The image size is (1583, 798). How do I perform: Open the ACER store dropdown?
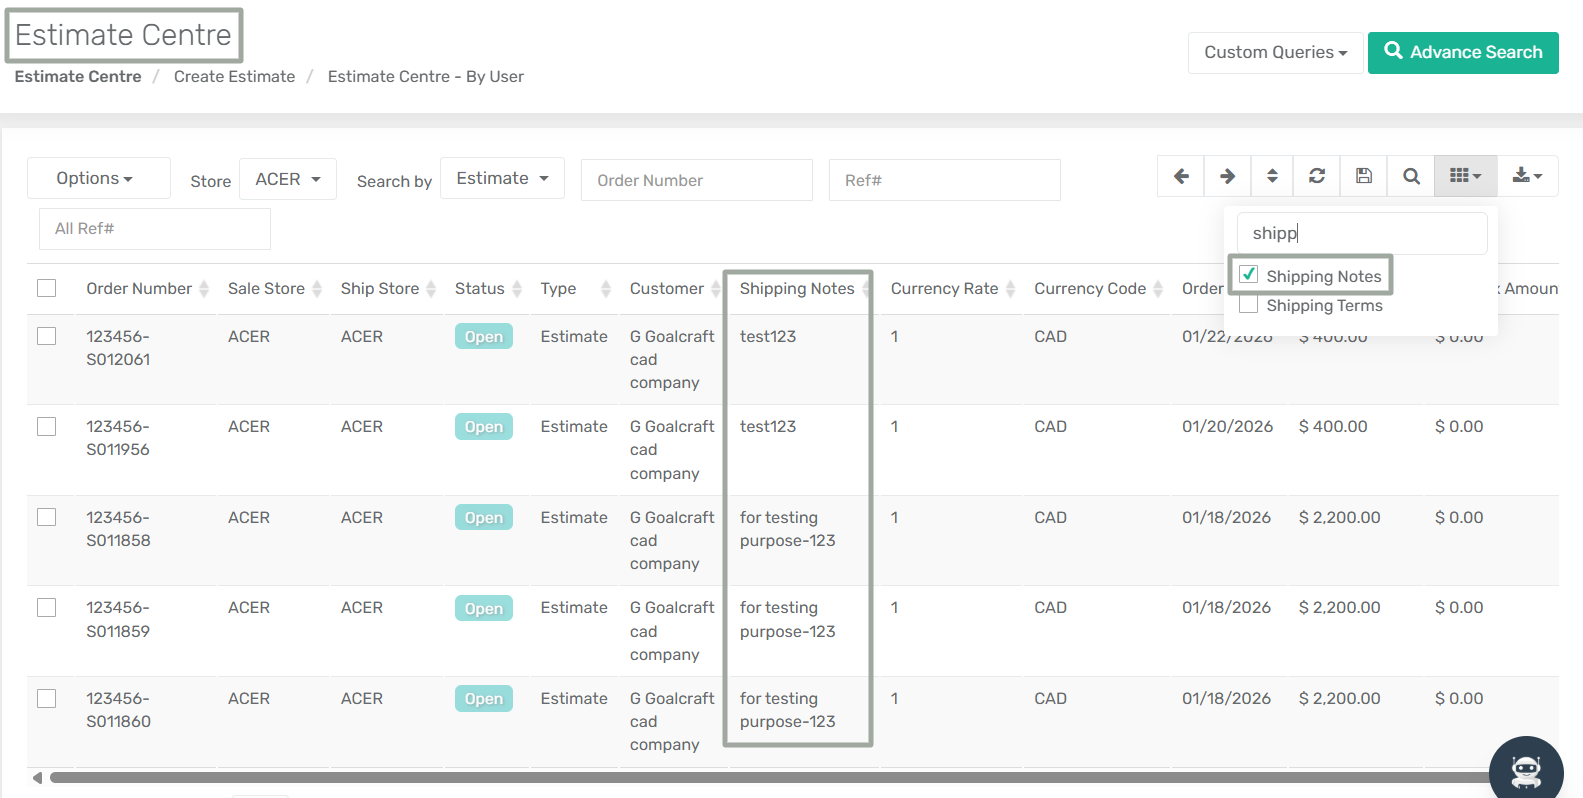[288, 179]
